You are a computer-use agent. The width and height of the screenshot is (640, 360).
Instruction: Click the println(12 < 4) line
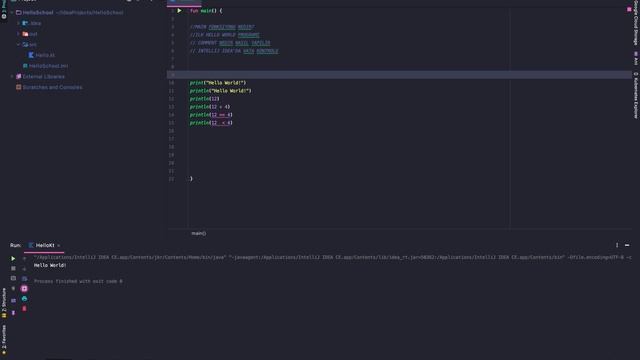[211, 123]
